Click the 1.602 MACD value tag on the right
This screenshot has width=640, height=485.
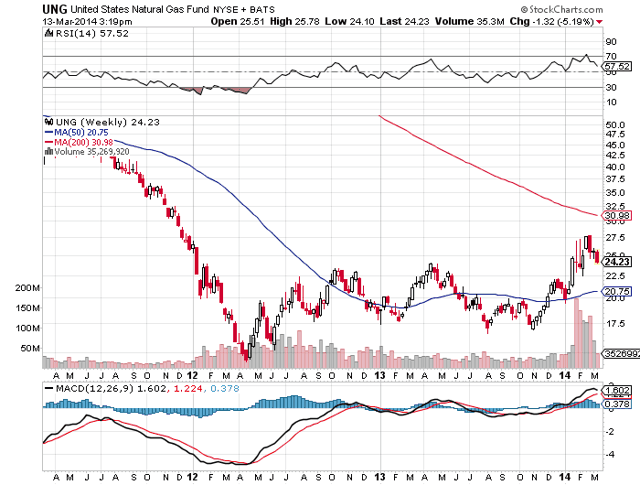click(x=617, y=389)
